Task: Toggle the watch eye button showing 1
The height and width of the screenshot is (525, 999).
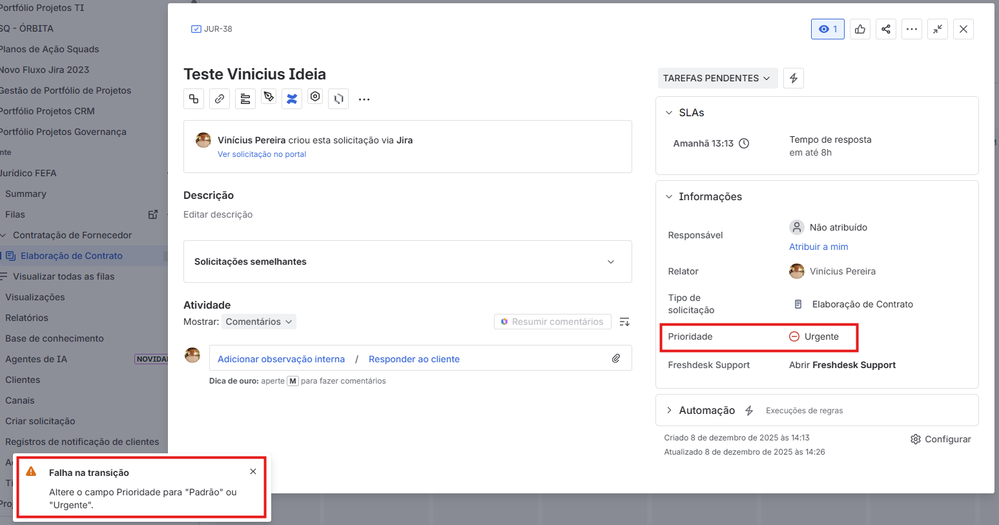Action: 828,29
